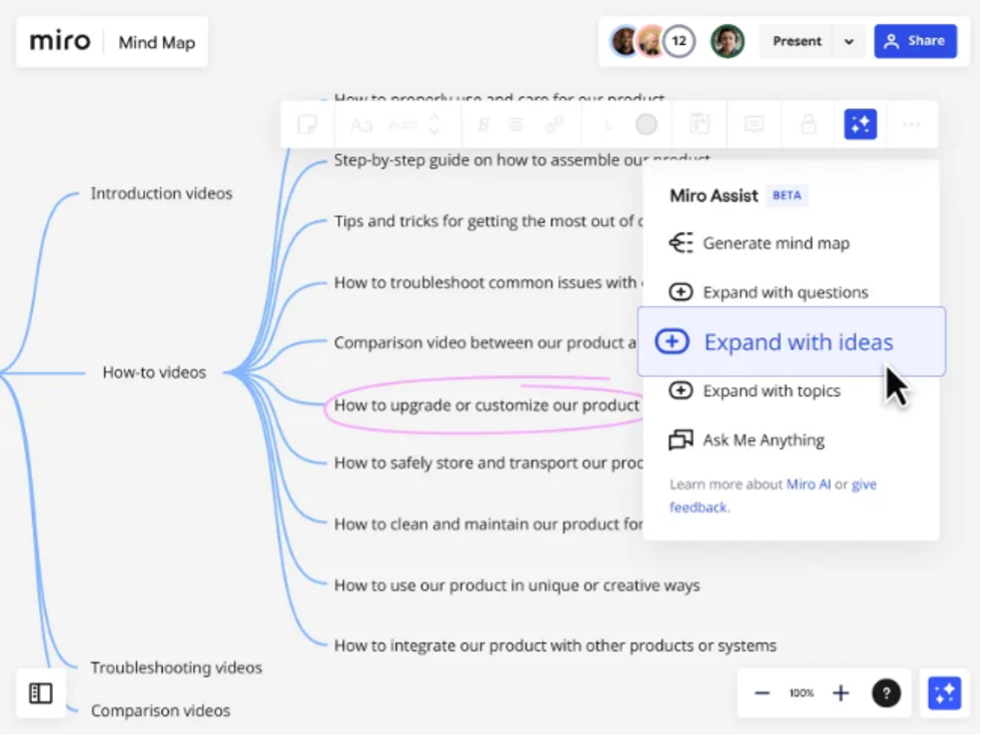The width and height of the screenshot is (983, 739).
Task: Open the frames side panel icon
Action: pos(41,693)
